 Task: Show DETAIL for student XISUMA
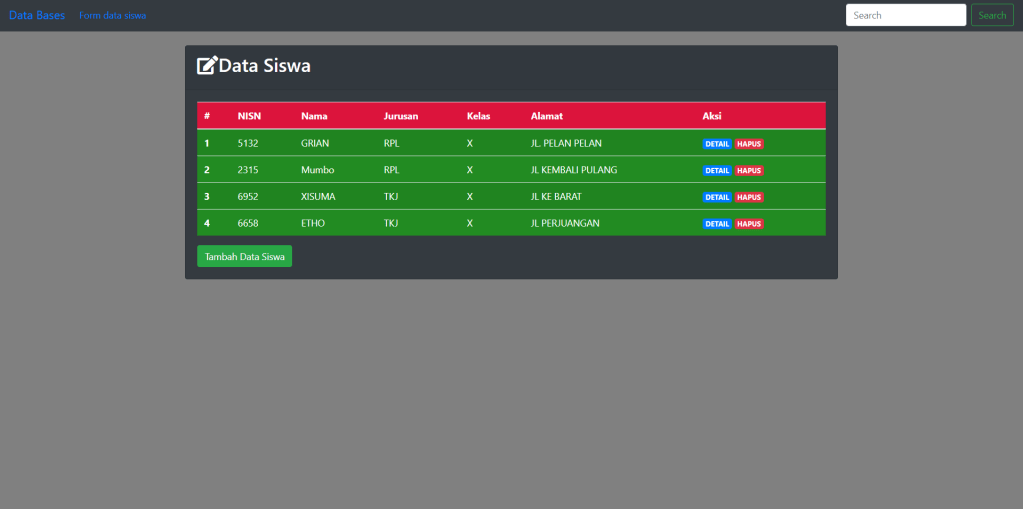717,197
